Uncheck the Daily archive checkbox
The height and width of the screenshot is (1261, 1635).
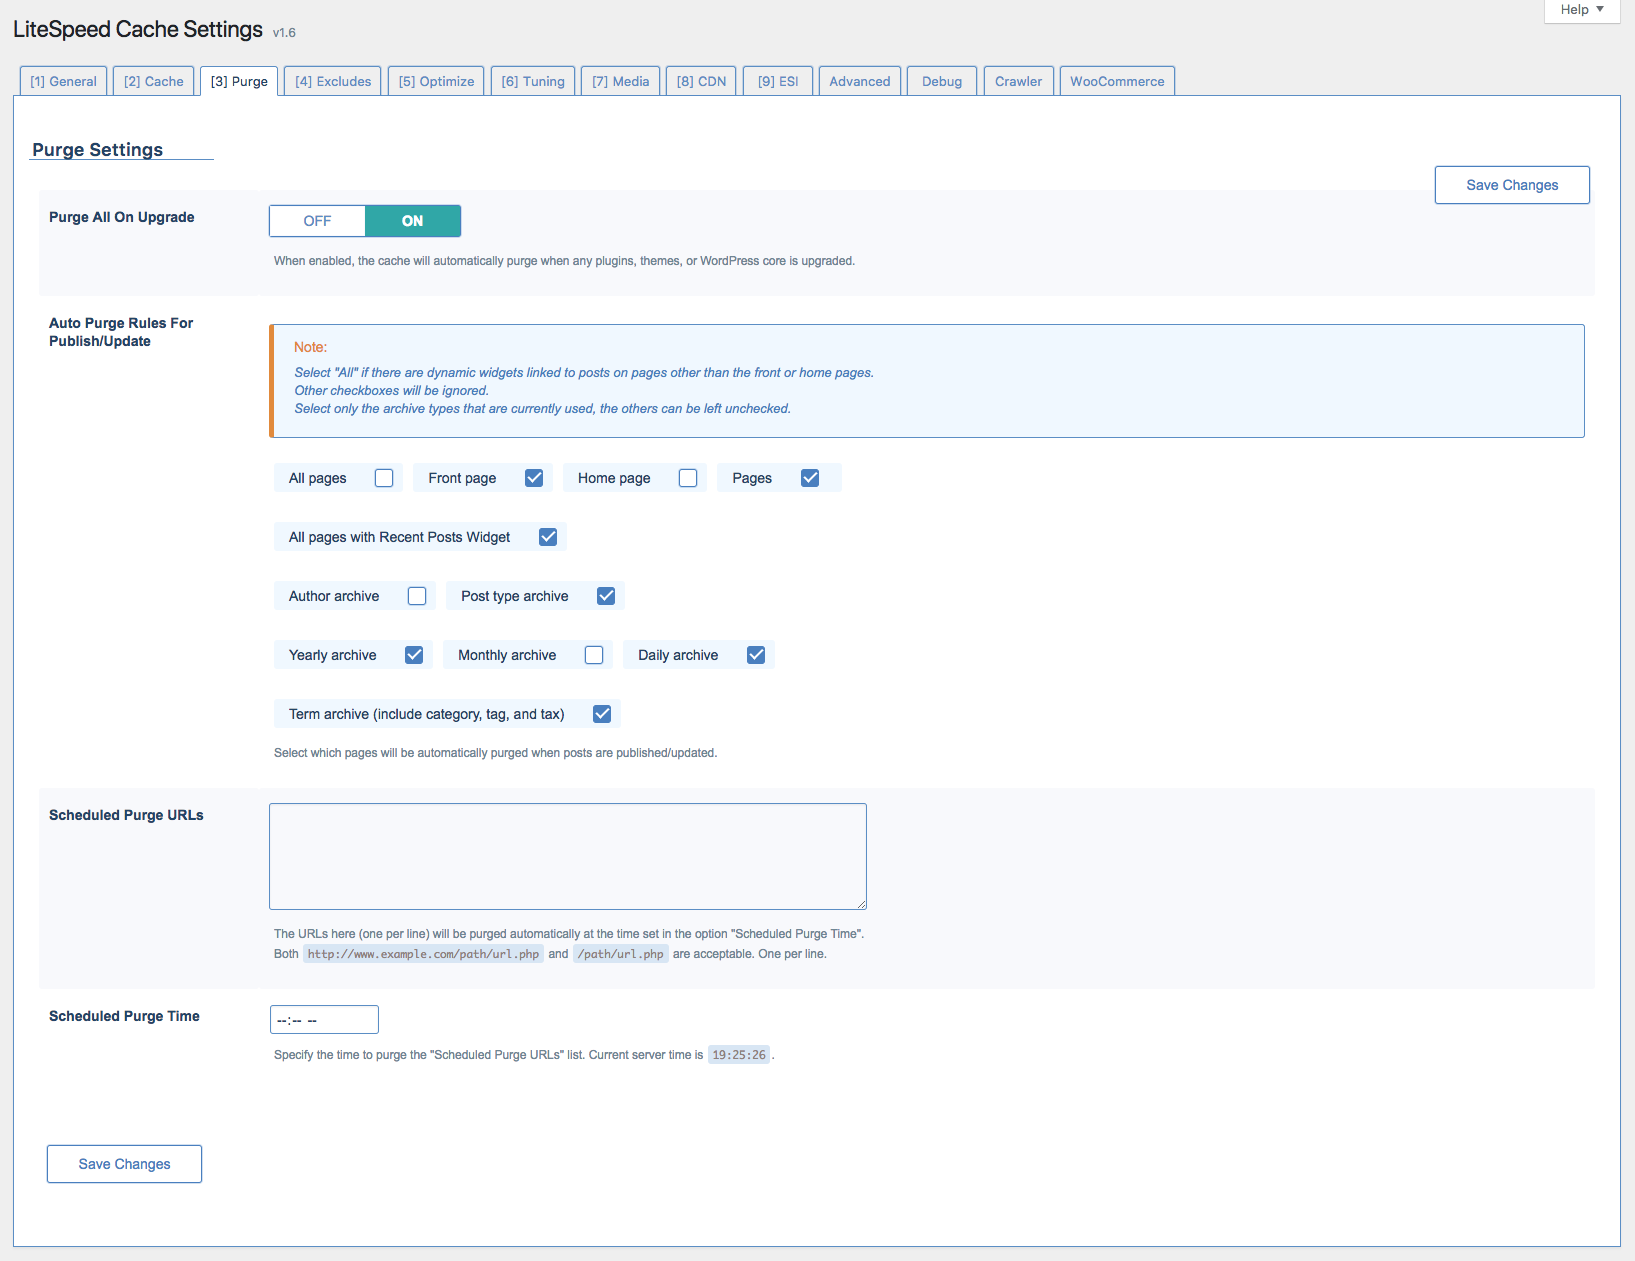(756, 655)
